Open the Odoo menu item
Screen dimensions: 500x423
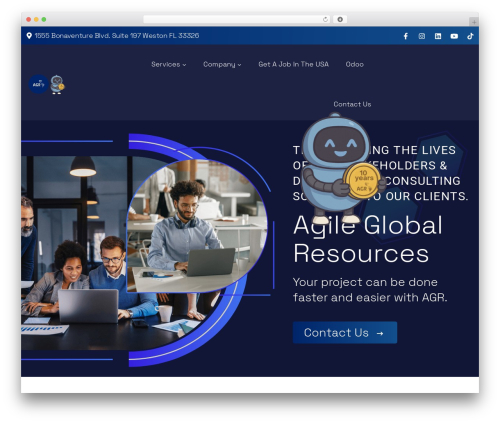coord(354,64)
